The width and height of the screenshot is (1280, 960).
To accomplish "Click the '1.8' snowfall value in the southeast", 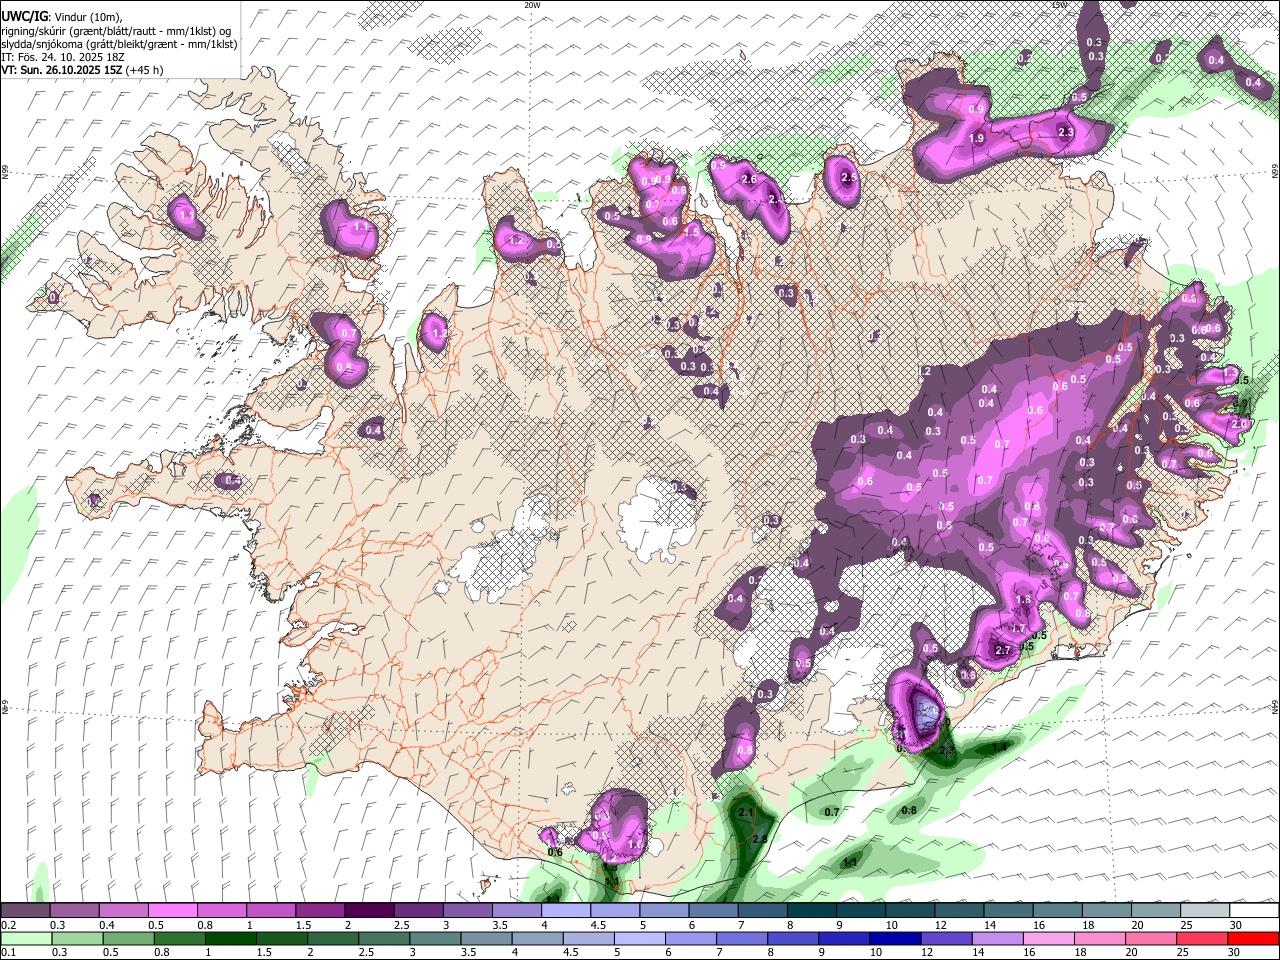I will 1023,600.
